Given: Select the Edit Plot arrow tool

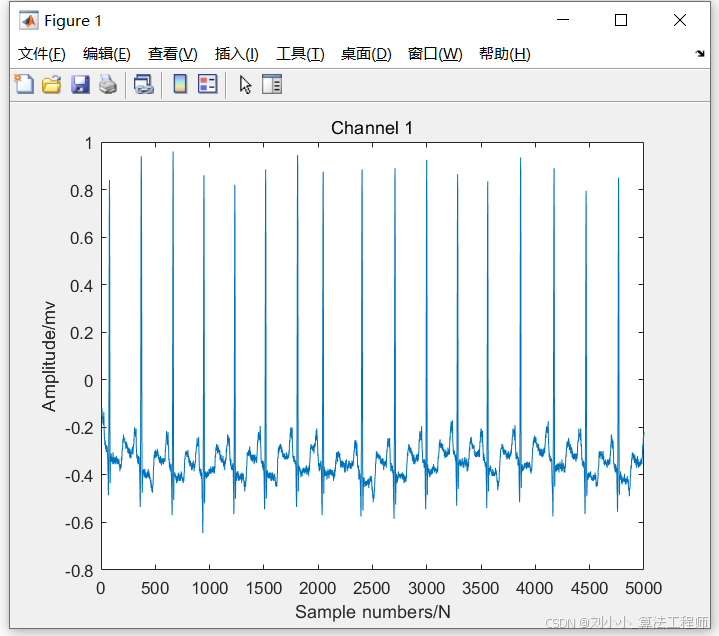Looking at the screenshot, I should click(x=245, y=85).
